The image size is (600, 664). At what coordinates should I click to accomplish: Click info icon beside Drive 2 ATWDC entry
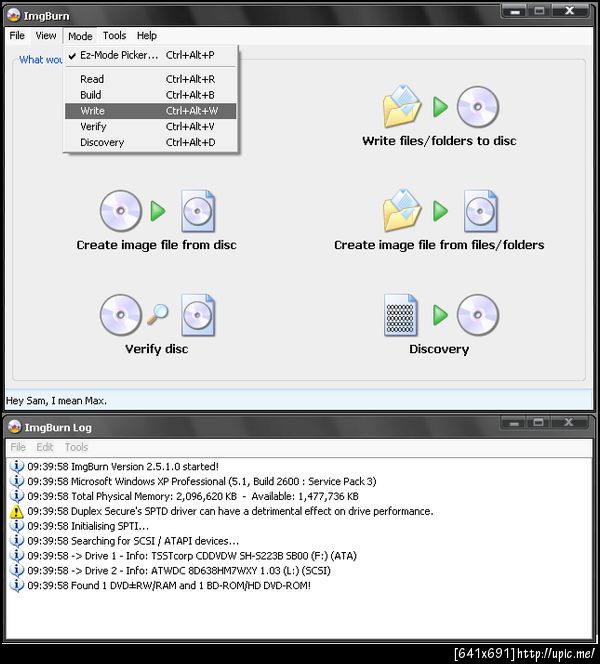pos(17,570)
